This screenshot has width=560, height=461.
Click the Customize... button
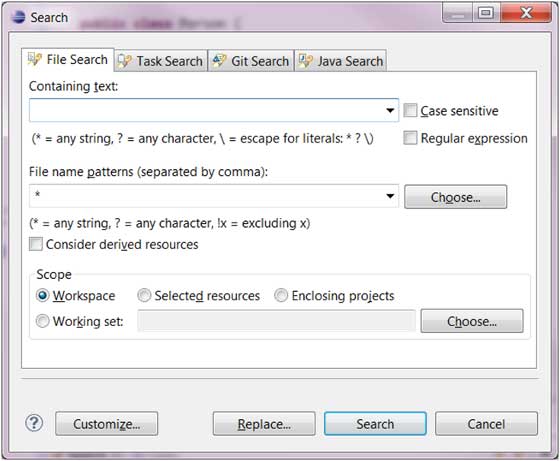point(106,424)
